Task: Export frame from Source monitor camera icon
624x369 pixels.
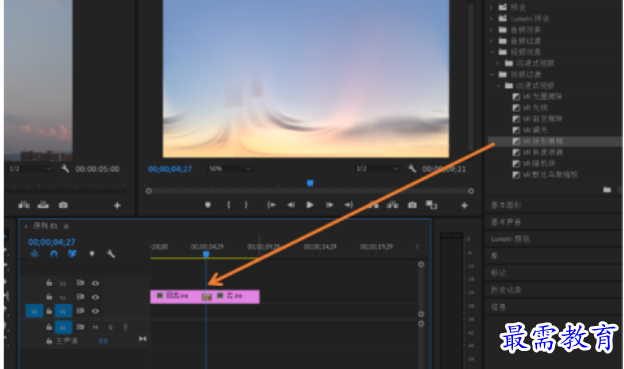Action: click(63, 205)
